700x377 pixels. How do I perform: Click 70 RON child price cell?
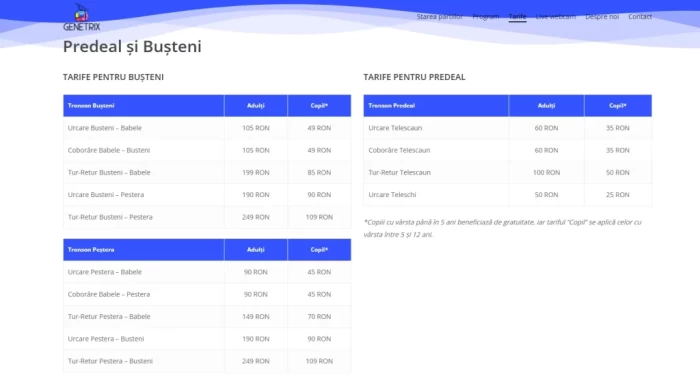(319, 317)
